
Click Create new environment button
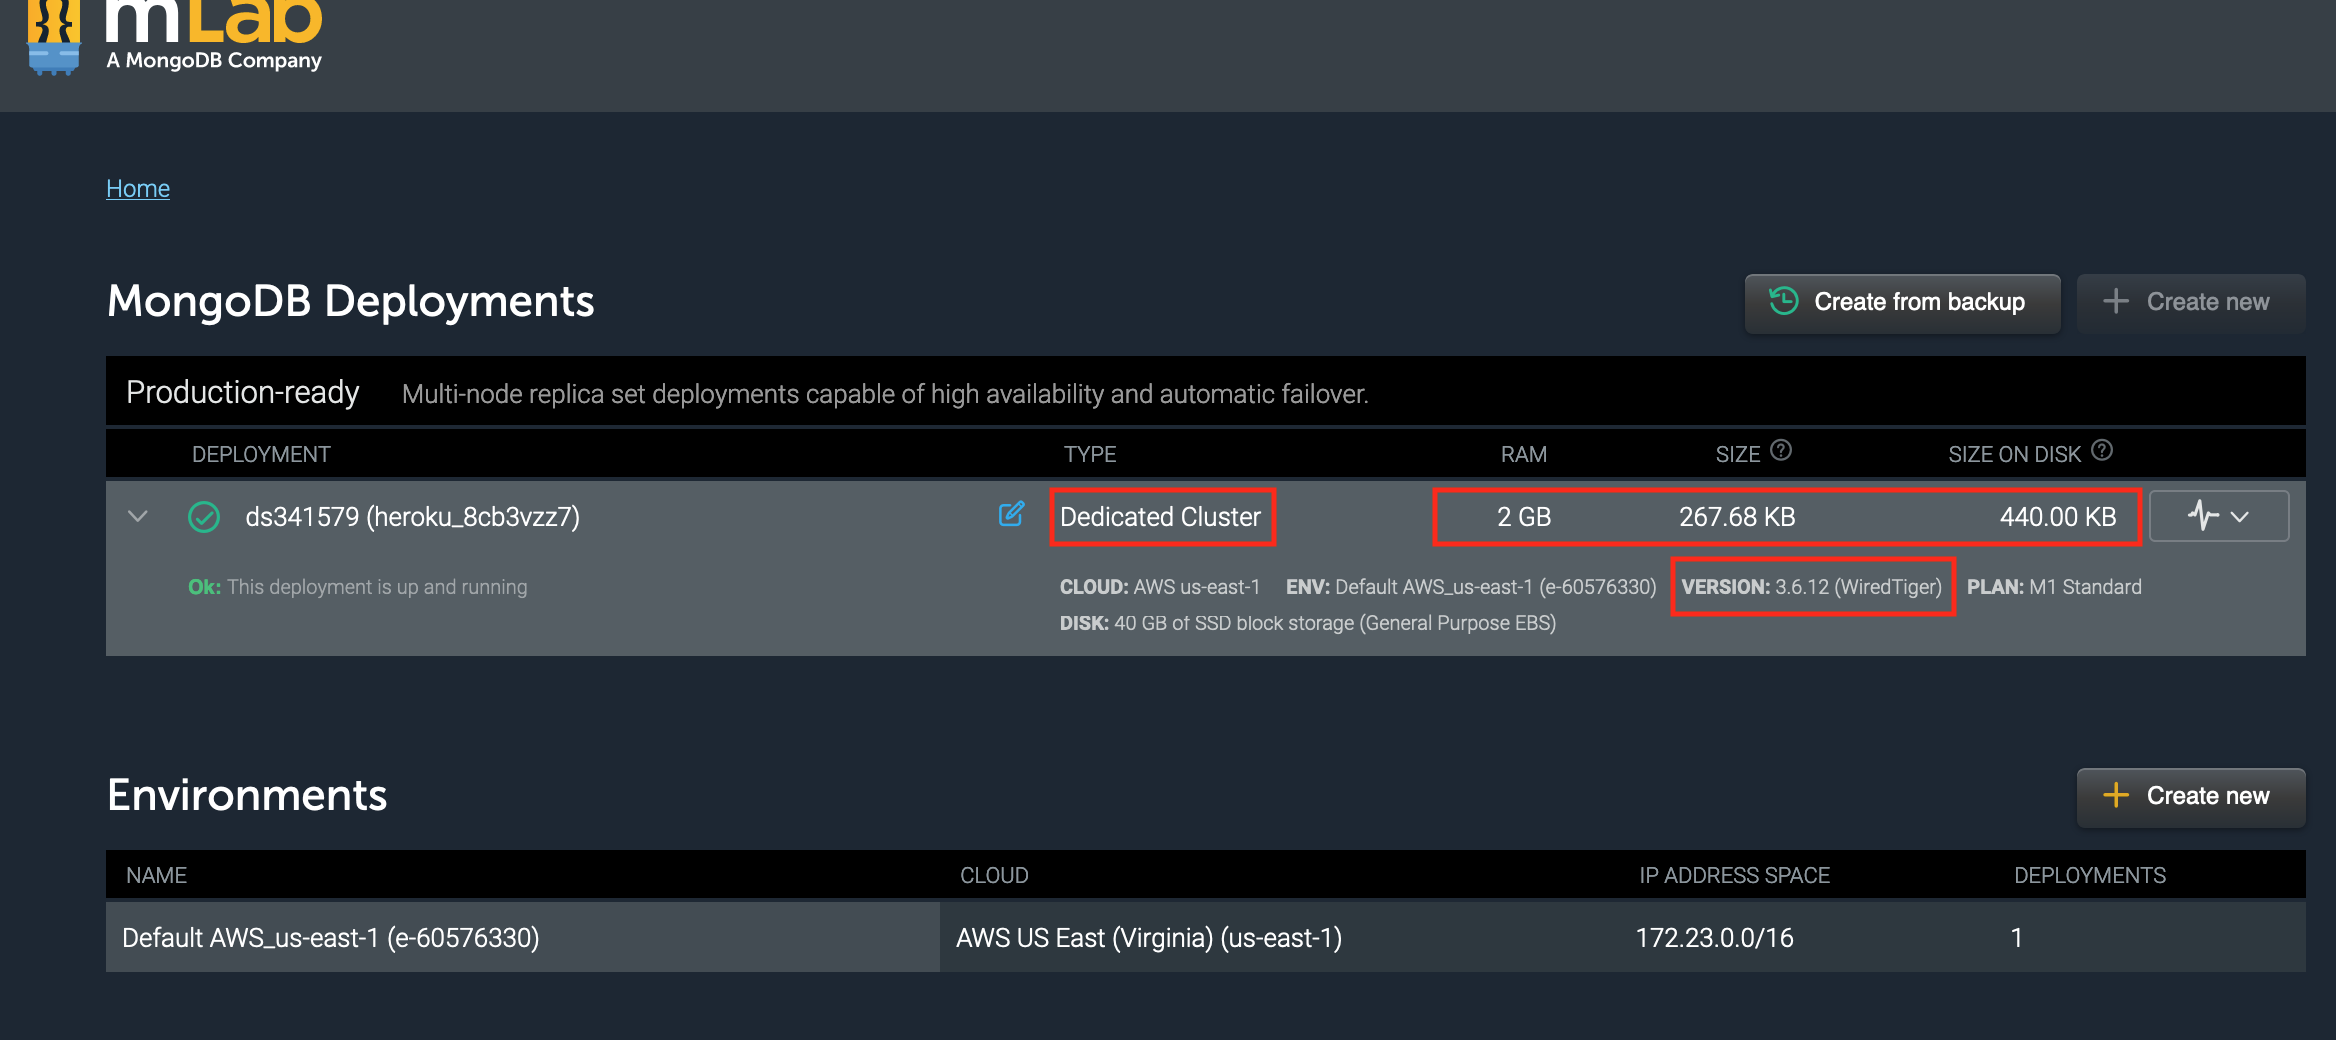click(2191, 796)
